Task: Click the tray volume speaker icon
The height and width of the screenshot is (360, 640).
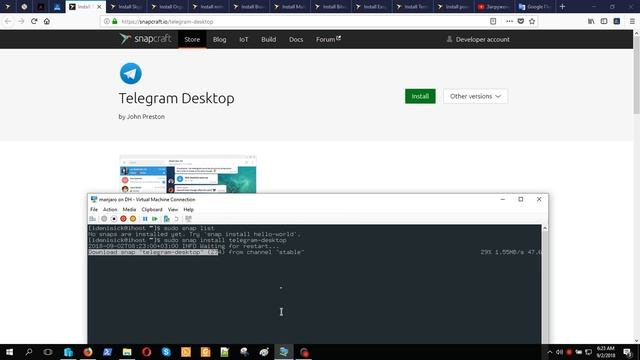Action: 559,352
